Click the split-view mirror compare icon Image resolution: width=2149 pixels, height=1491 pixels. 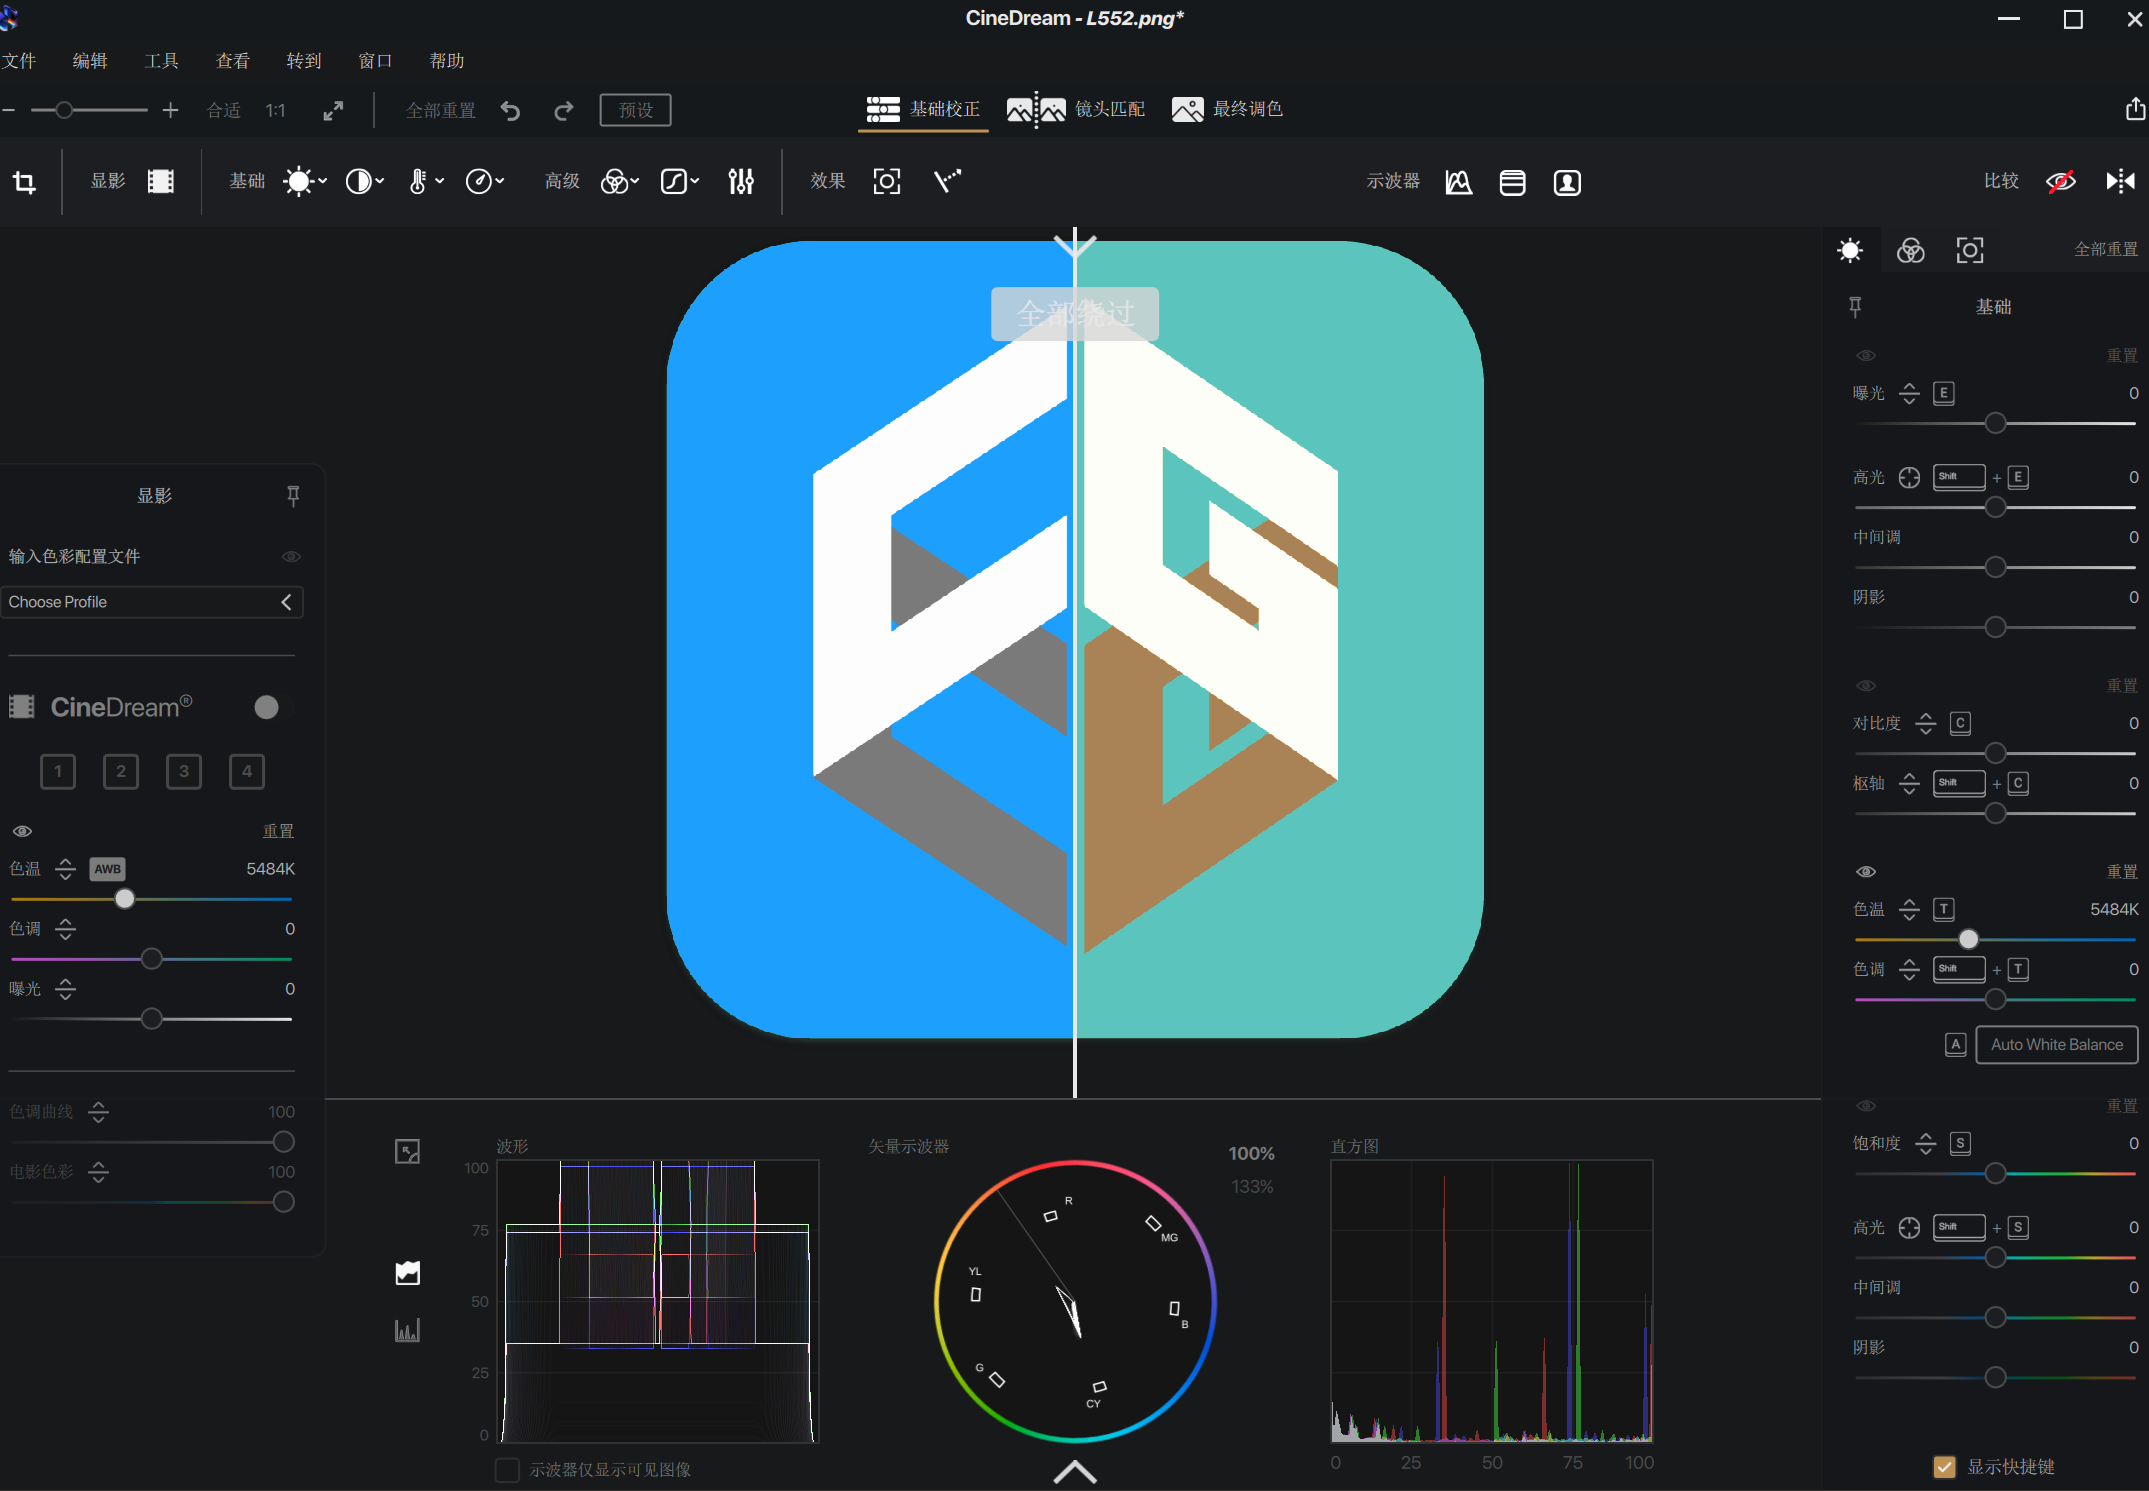2120,181
